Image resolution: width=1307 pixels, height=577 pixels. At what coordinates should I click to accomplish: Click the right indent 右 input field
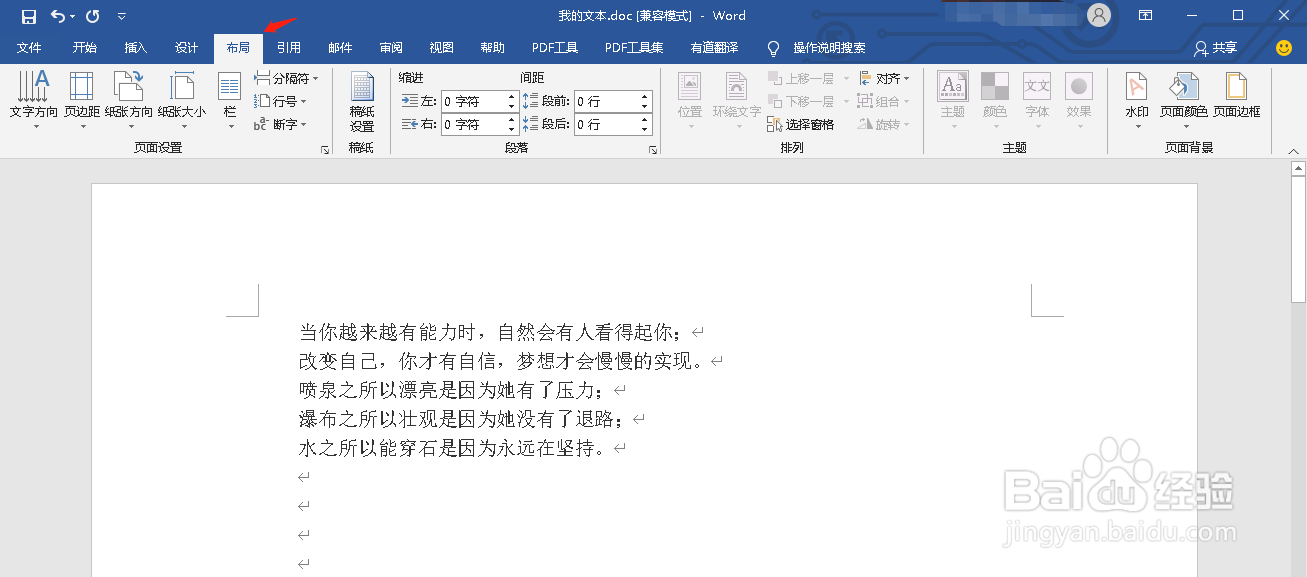[x=472, y=124]
